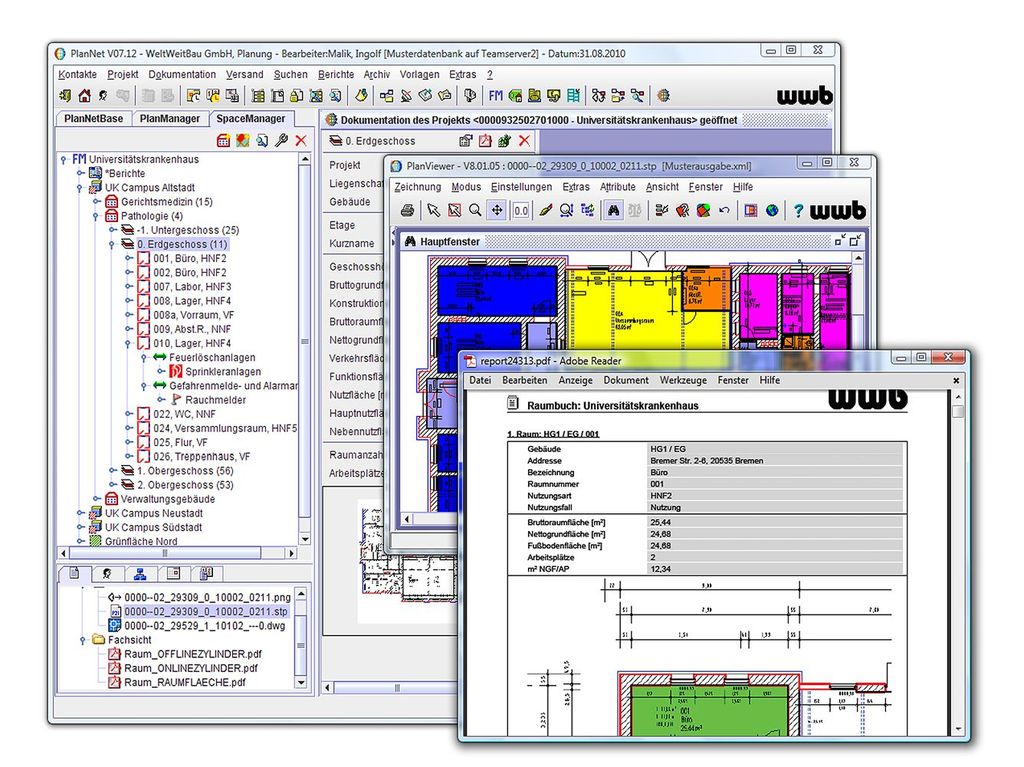Click the four-arrow pan tool in PlanViewer
Screen dimensions: 1024x767
(x=497, y=210)
